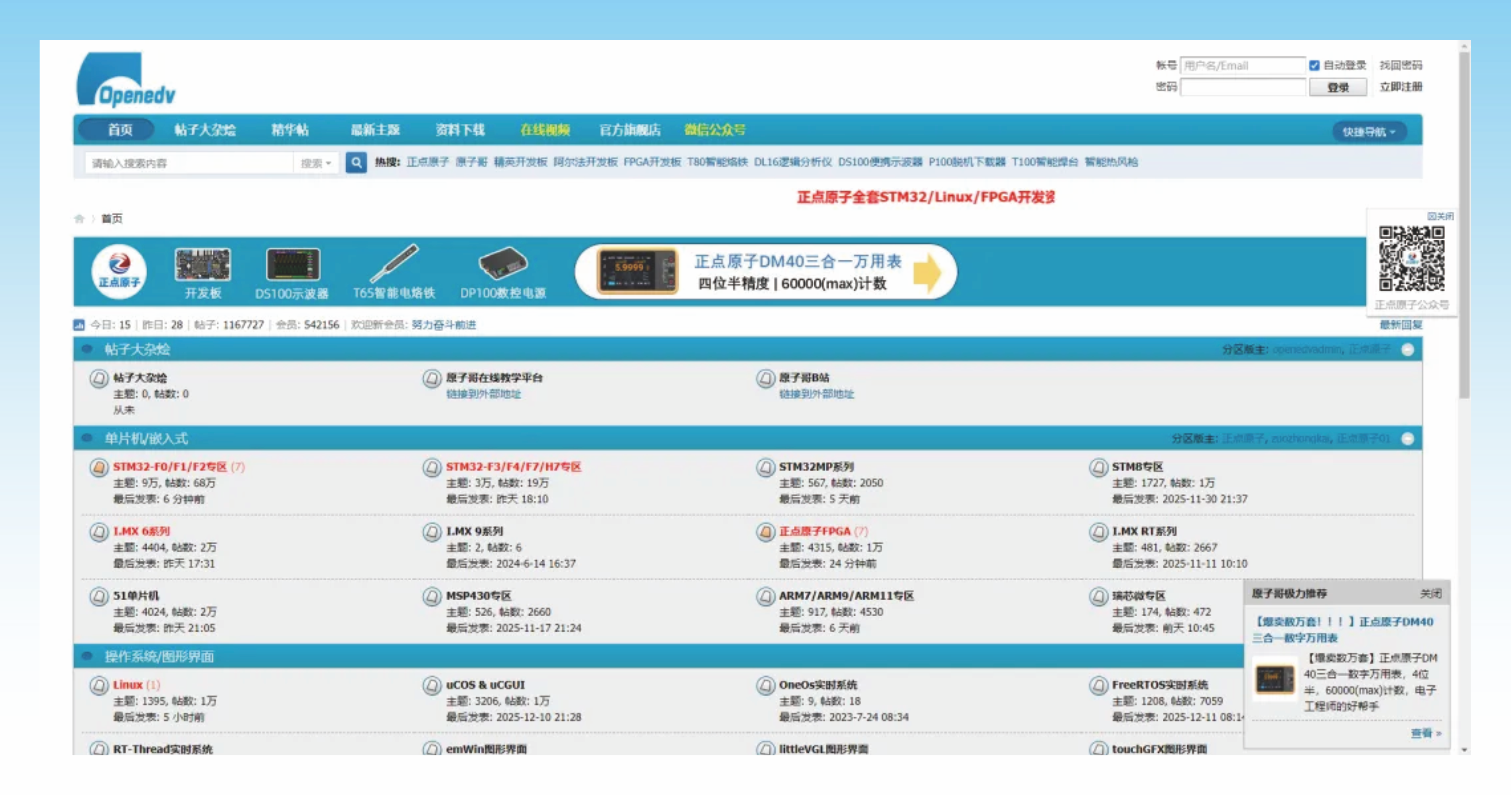
Task: Expand the 搜索 type dropdown
Action: (x=316, y=163)
